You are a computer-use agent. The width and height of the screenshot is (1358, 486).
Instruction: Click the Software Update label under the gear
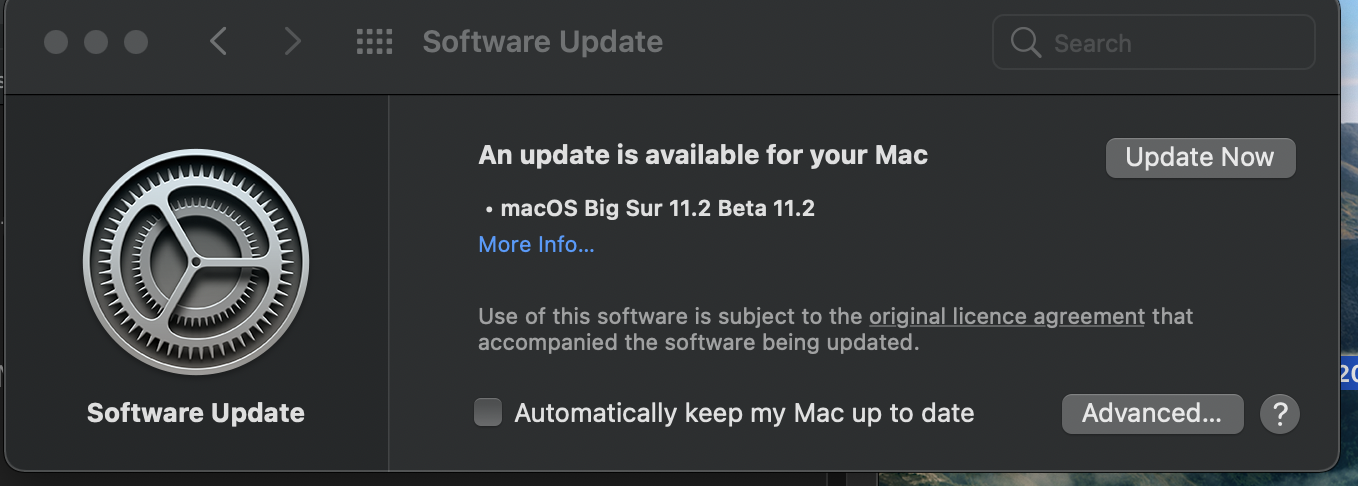(196, 413)
